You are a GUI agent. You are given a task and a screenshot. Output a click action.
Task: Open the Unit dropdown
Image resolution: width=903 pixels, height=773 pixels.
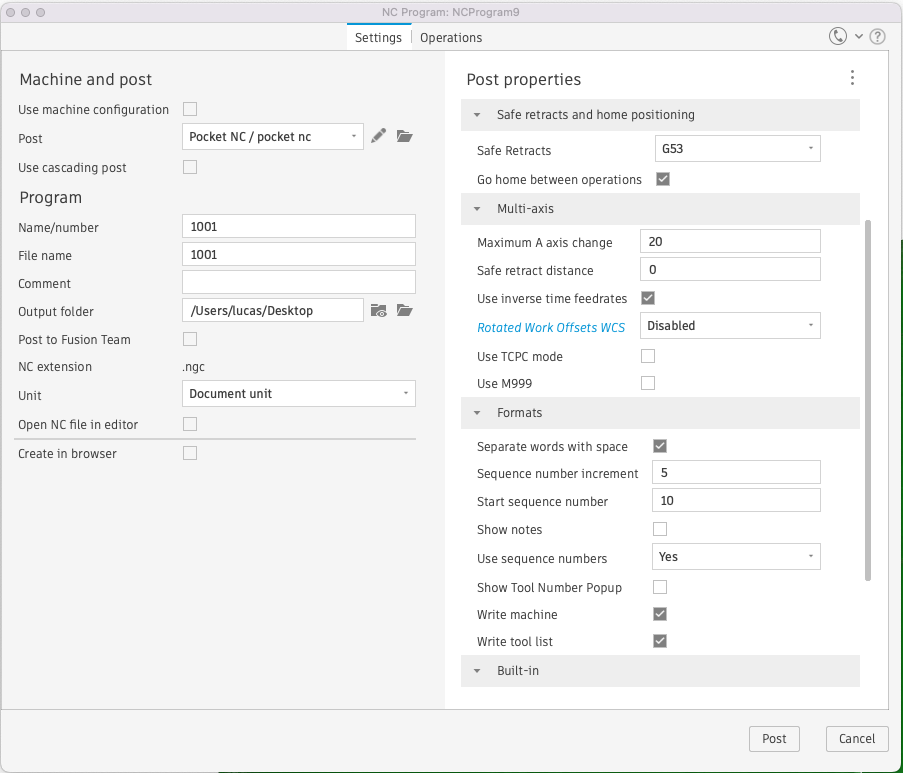pyautogui.click(x=299, y=393)
